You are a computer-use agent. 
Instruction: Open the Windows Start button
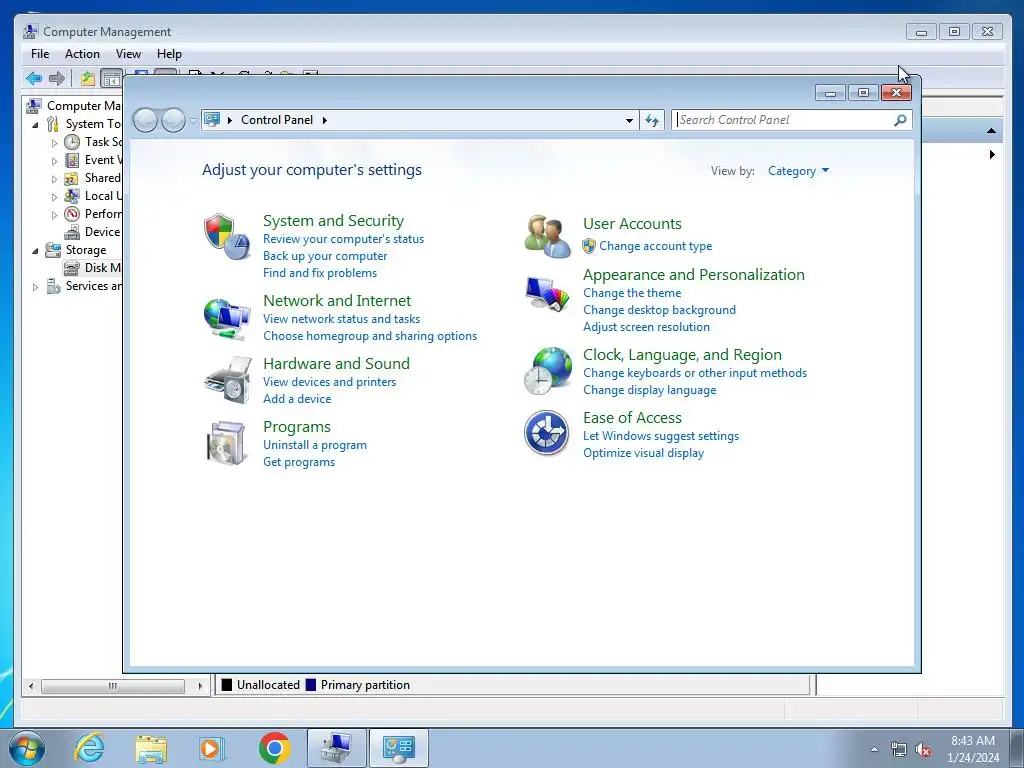click(x=27, y=748)
